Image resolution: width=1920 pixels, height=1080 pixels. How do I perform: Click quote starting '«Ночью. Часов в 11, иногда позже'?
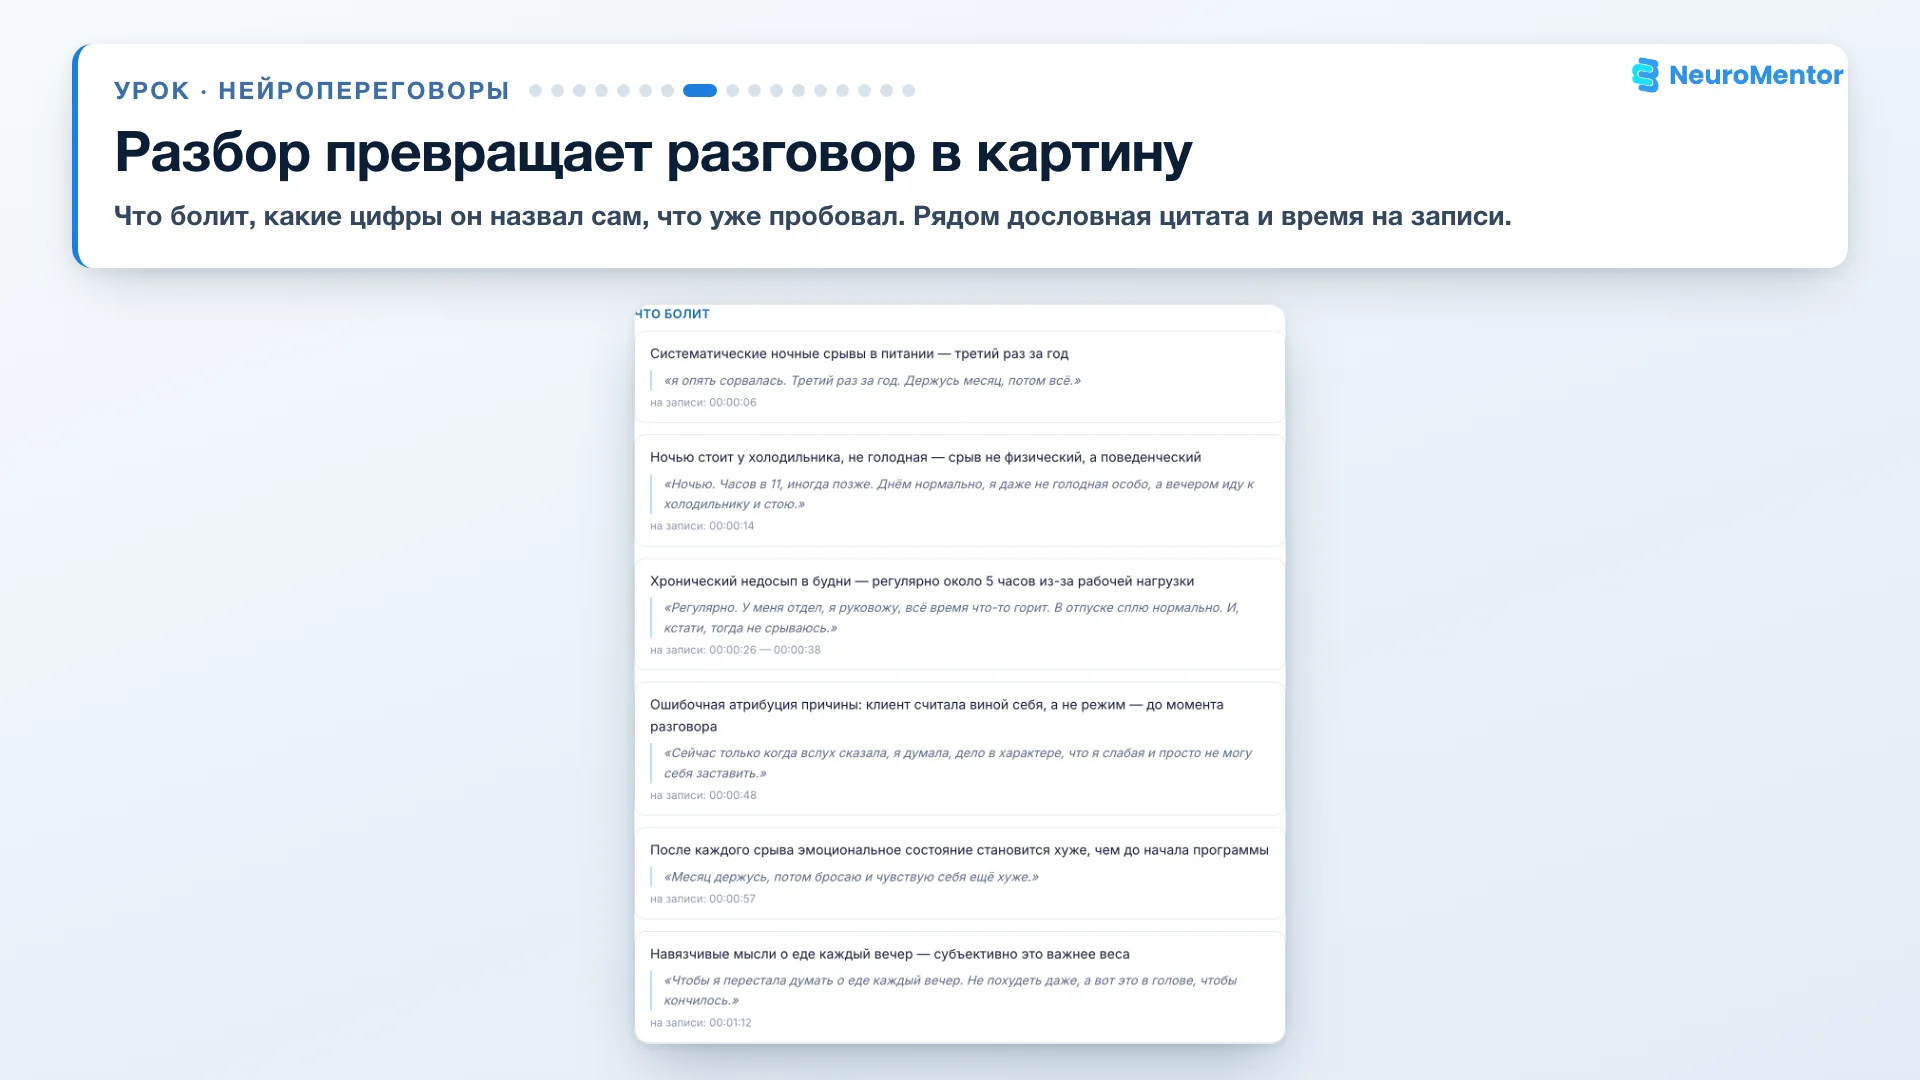(x=958, y=494)
